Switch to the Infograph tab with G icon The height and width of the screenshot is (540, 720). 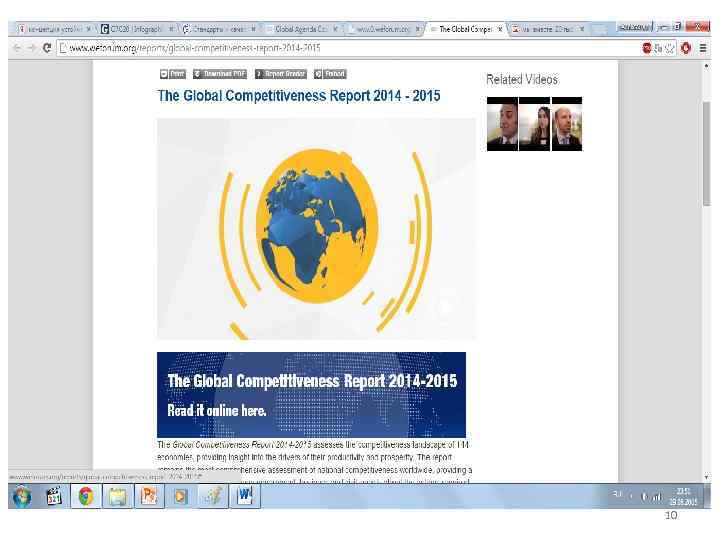pos(135,29)
